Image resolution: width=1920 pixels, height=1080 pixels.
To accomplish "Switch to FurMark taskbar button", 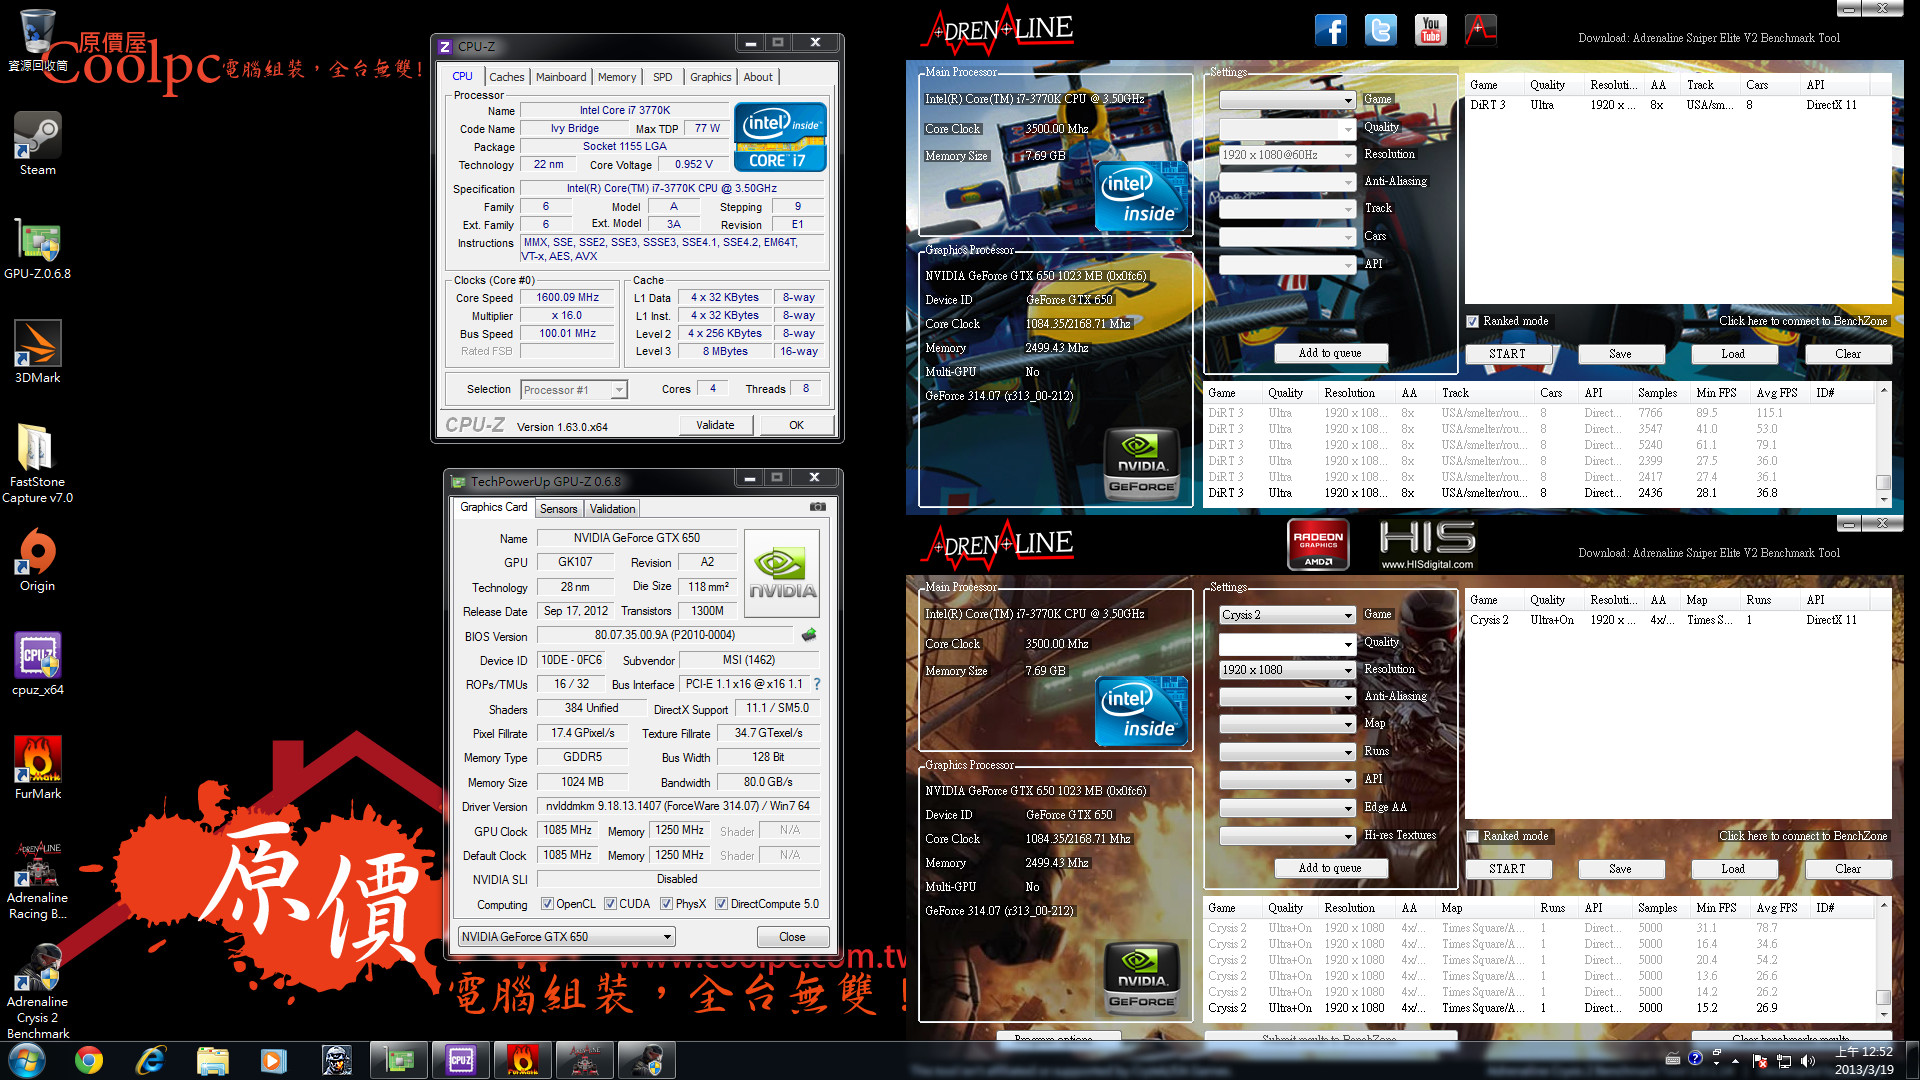I will pyautogui.click(x=522, y=1060).
